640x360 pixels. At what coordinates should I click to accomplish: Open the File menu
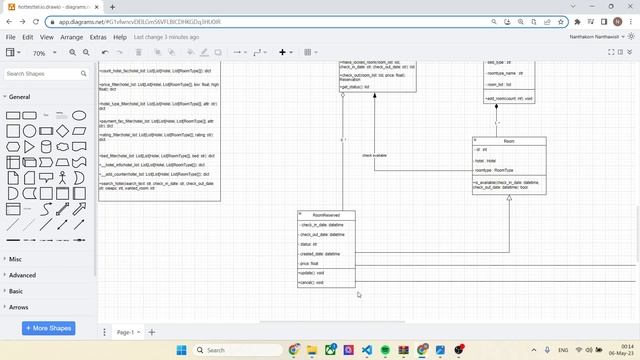click(x=11, y=37)
